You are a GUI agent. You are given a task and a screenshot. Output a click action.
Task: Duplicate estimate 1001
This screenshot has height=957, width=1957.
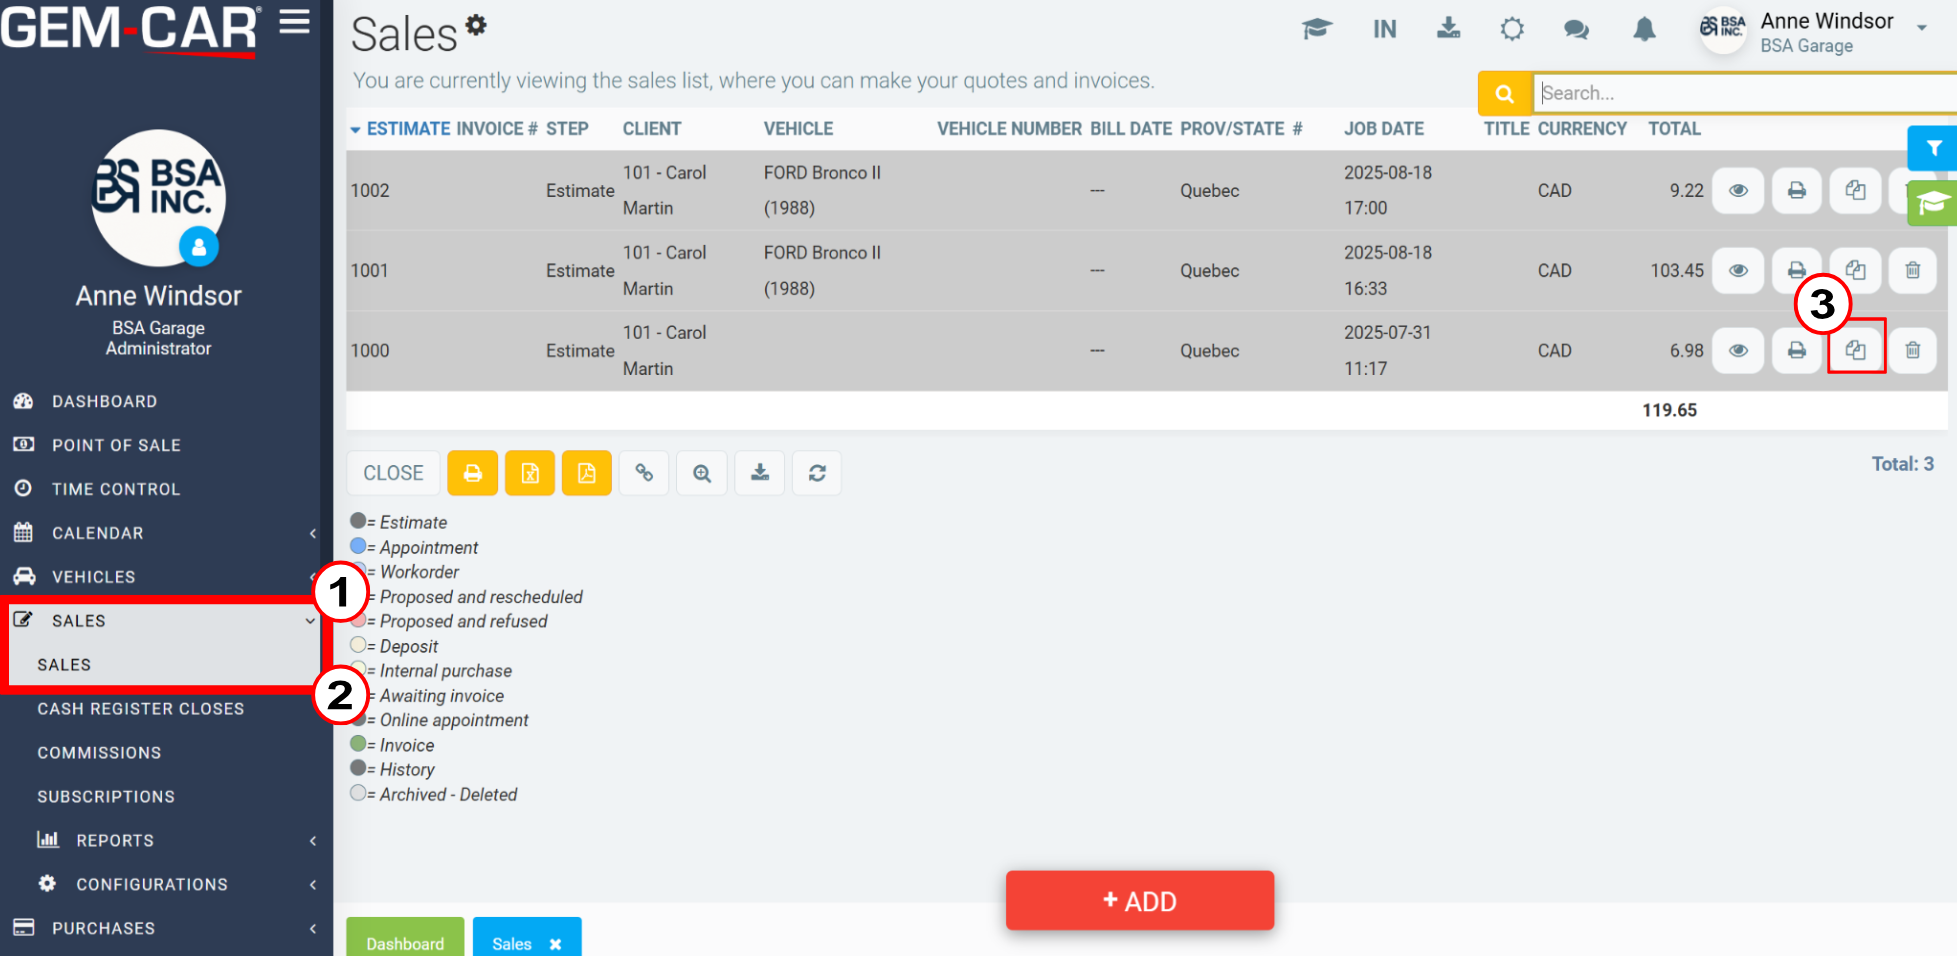(x=1855, y=270)
